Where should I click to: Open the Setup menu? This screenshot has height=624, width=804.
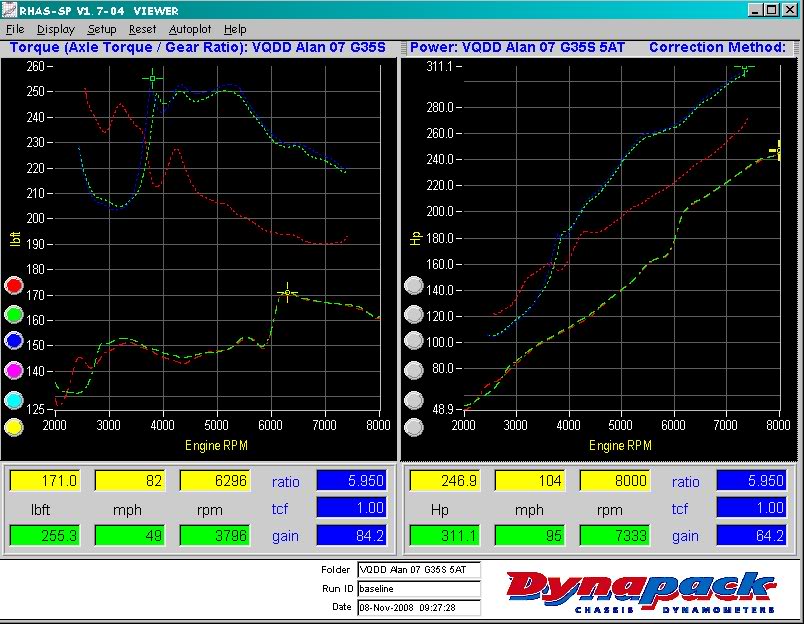tap(102, 29)
